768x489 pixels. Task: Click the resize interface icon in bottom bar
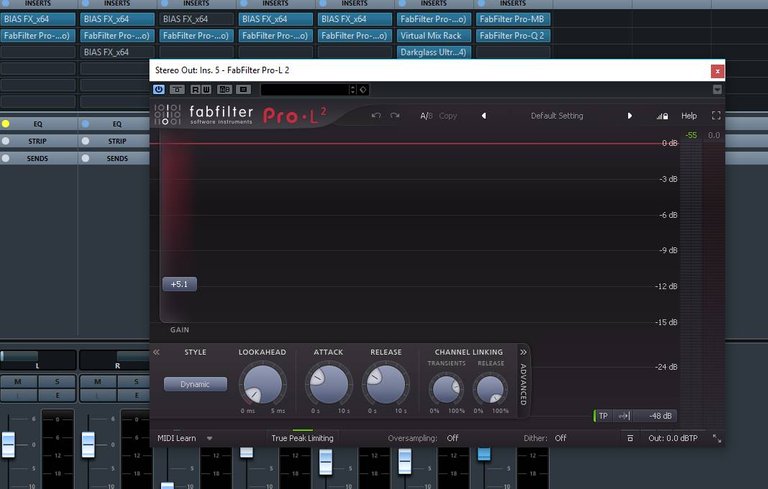click(717, 439)
